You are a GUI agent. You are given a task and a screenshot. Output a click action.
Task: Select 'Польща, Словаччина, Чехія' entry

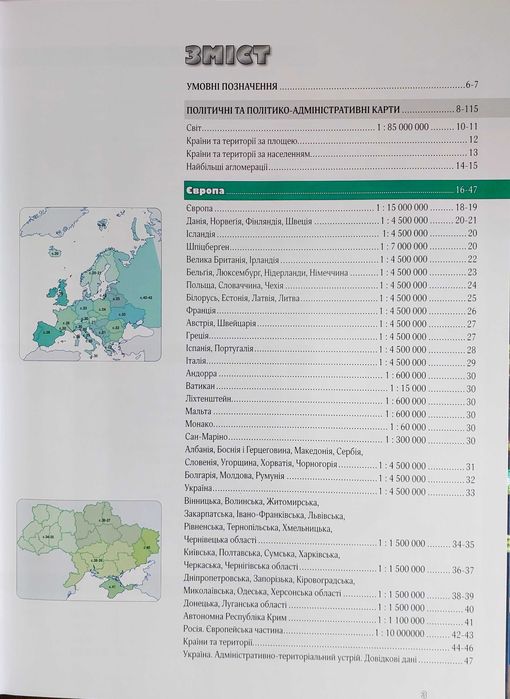pos(331,285)
